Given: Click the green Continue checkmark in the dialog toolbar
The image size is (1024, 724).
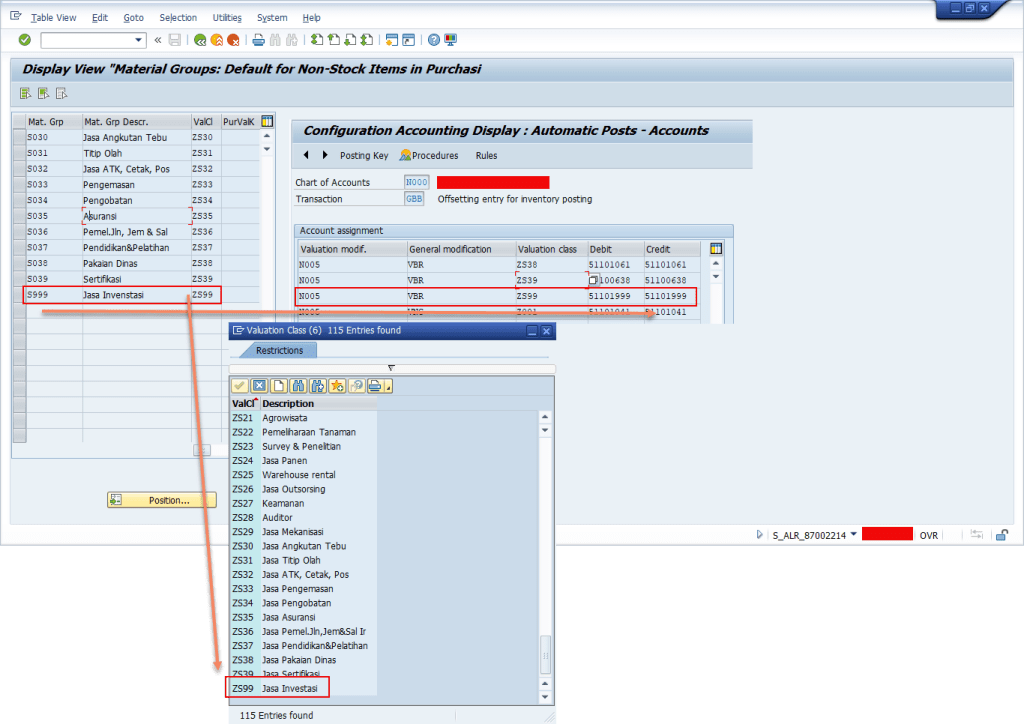Looking at the screenshot, I should (240, 385).
